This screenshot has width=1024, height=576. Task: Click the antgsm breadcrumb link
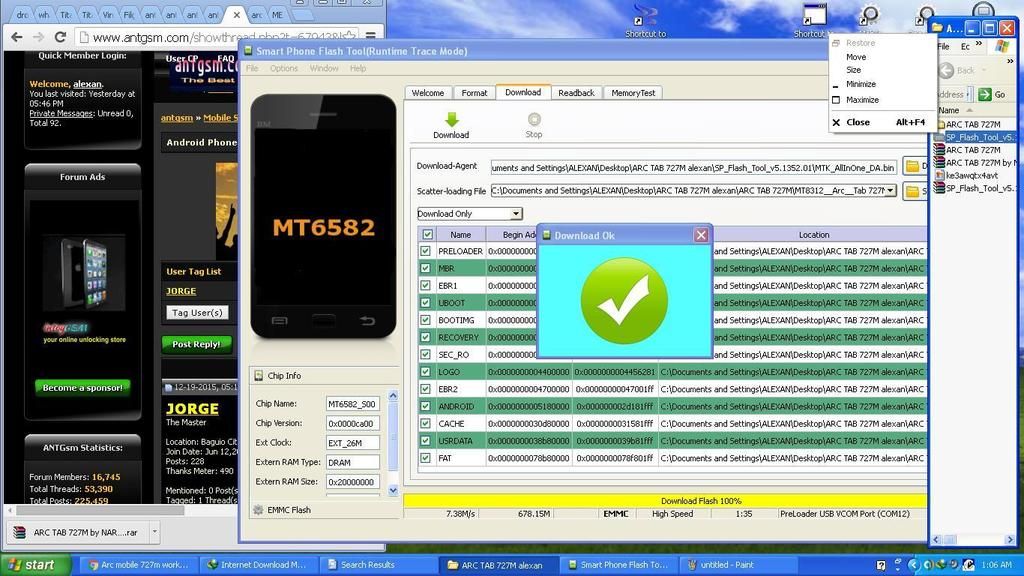tap(176, 118)
